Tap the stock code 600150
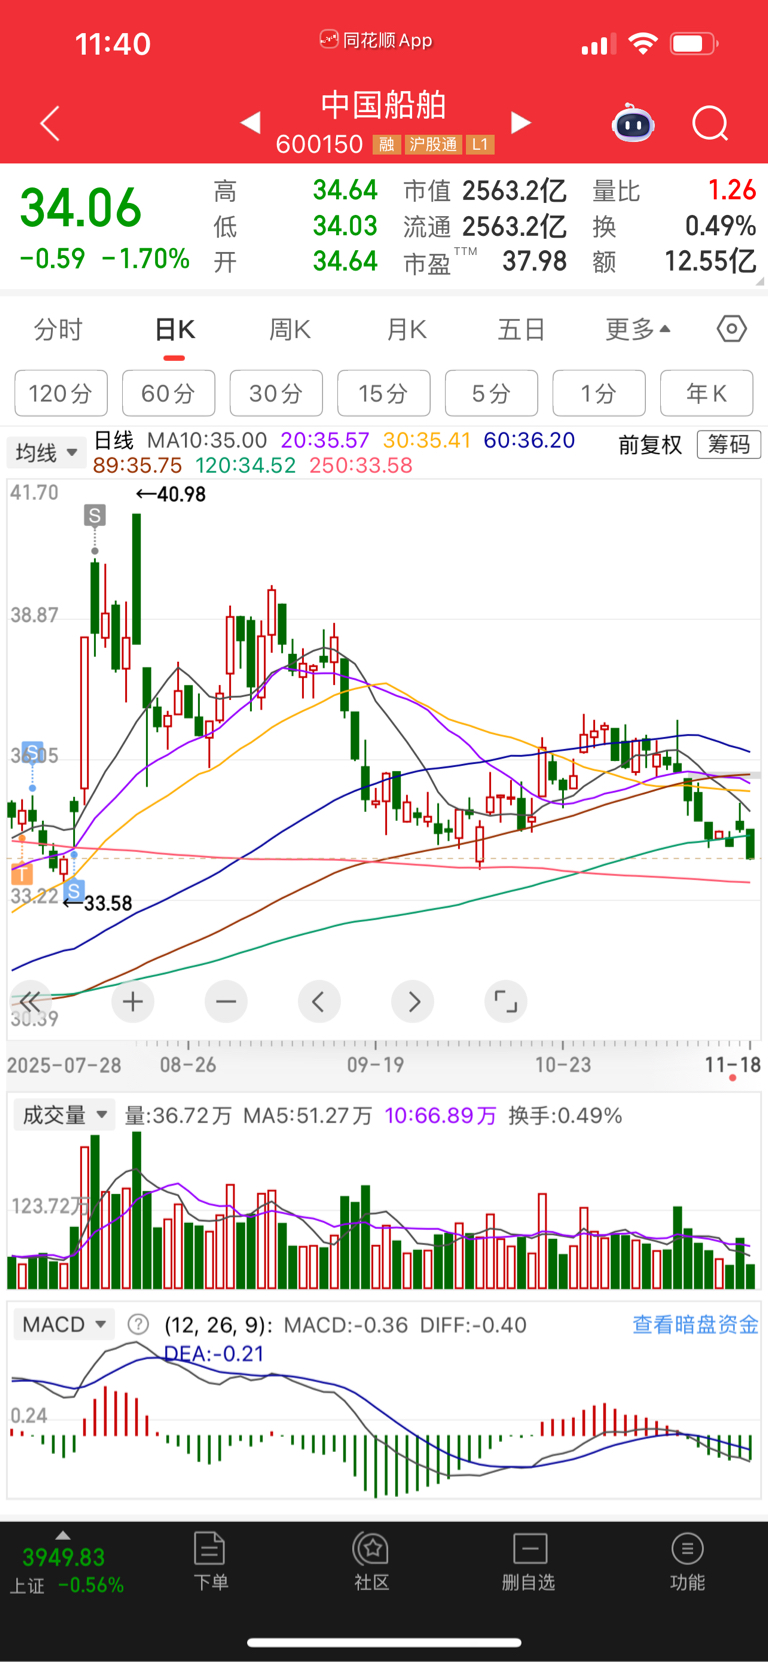 [x=319, y=145]
